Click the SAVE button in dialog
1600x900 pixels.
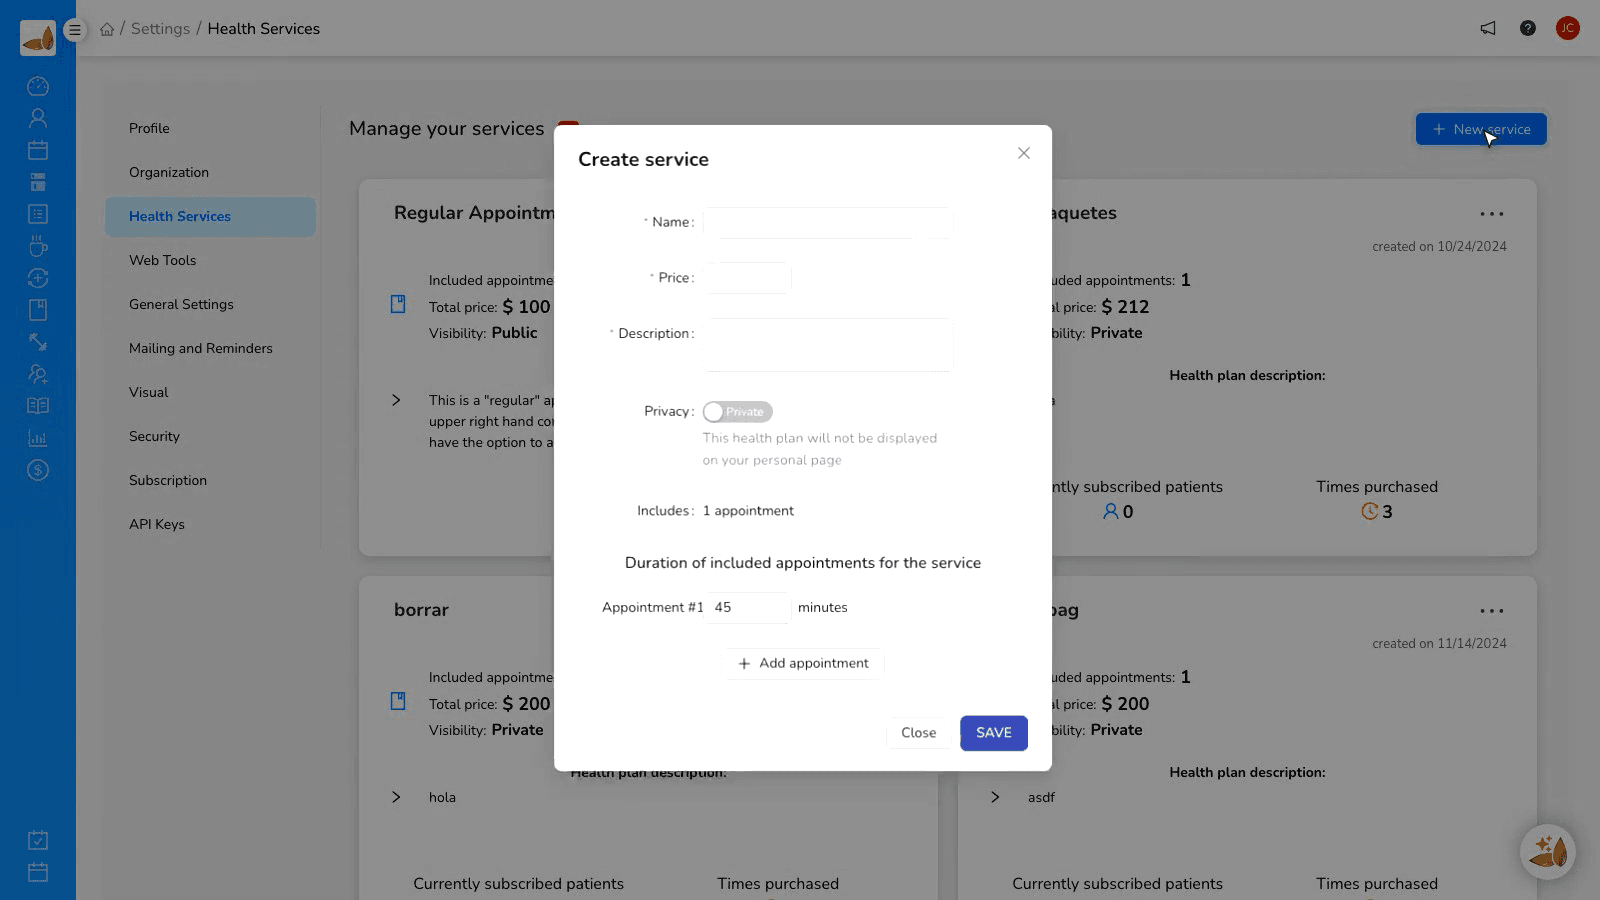tap(994, 733)
